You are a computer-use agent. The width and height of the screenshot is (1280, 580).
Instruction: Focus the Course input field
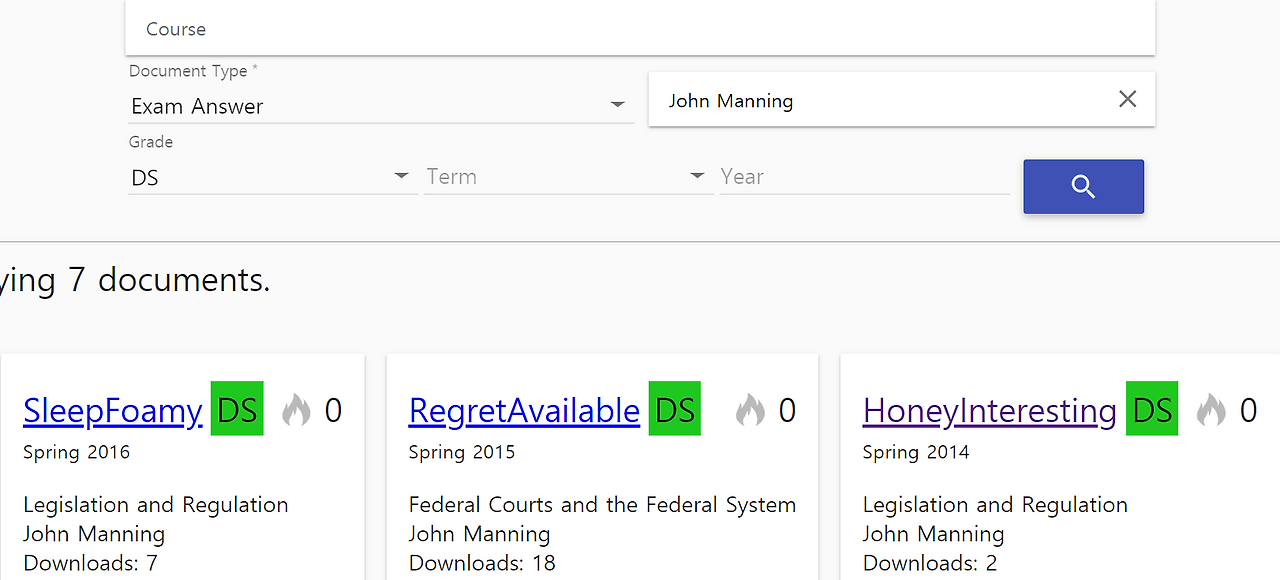(x=640, y=29)
